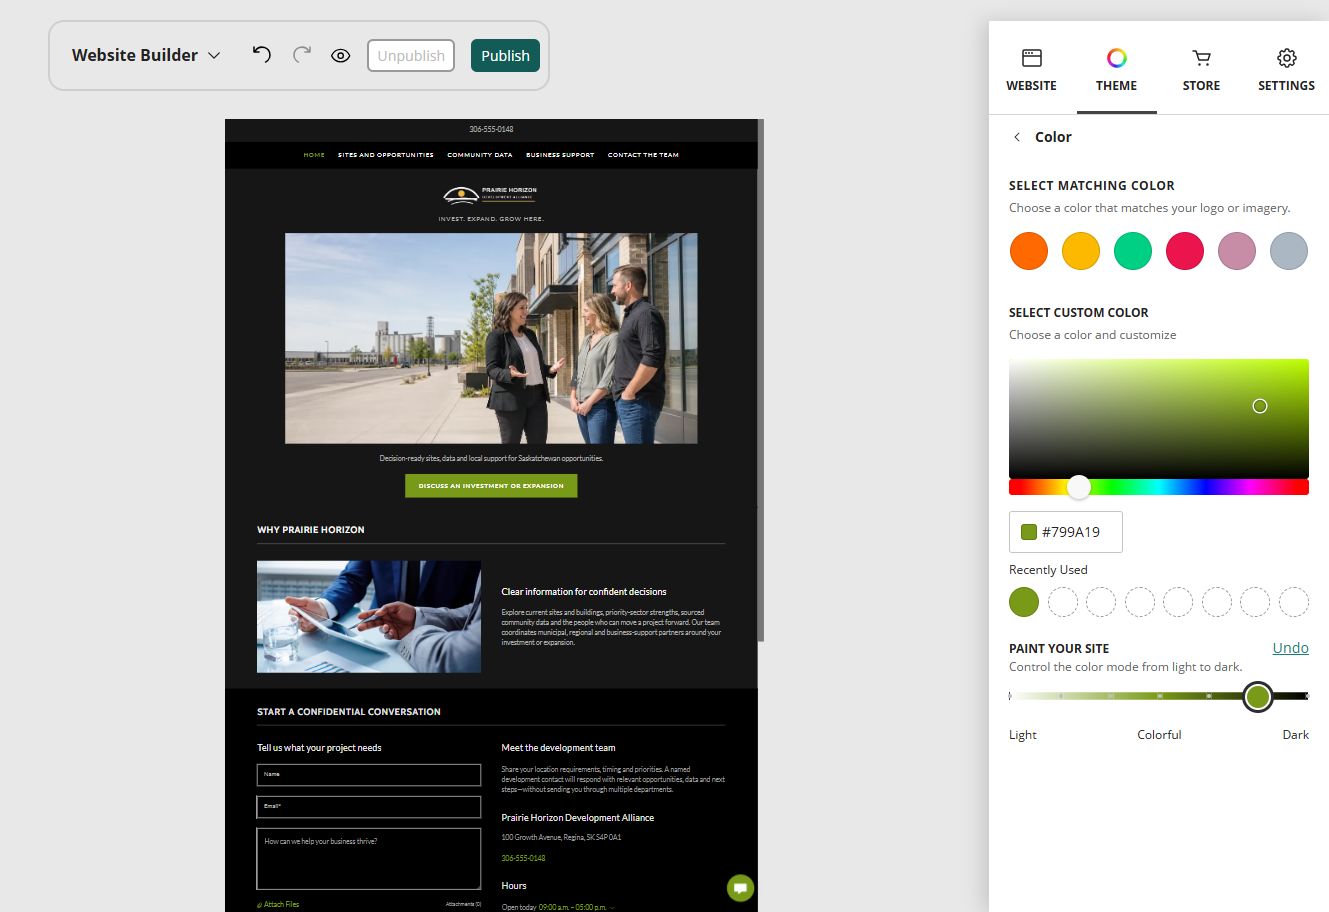Image resolution: width=1329 pixels, height=912 pixels.
Task: Click the Email field in contact form
Action: (369, 806)
